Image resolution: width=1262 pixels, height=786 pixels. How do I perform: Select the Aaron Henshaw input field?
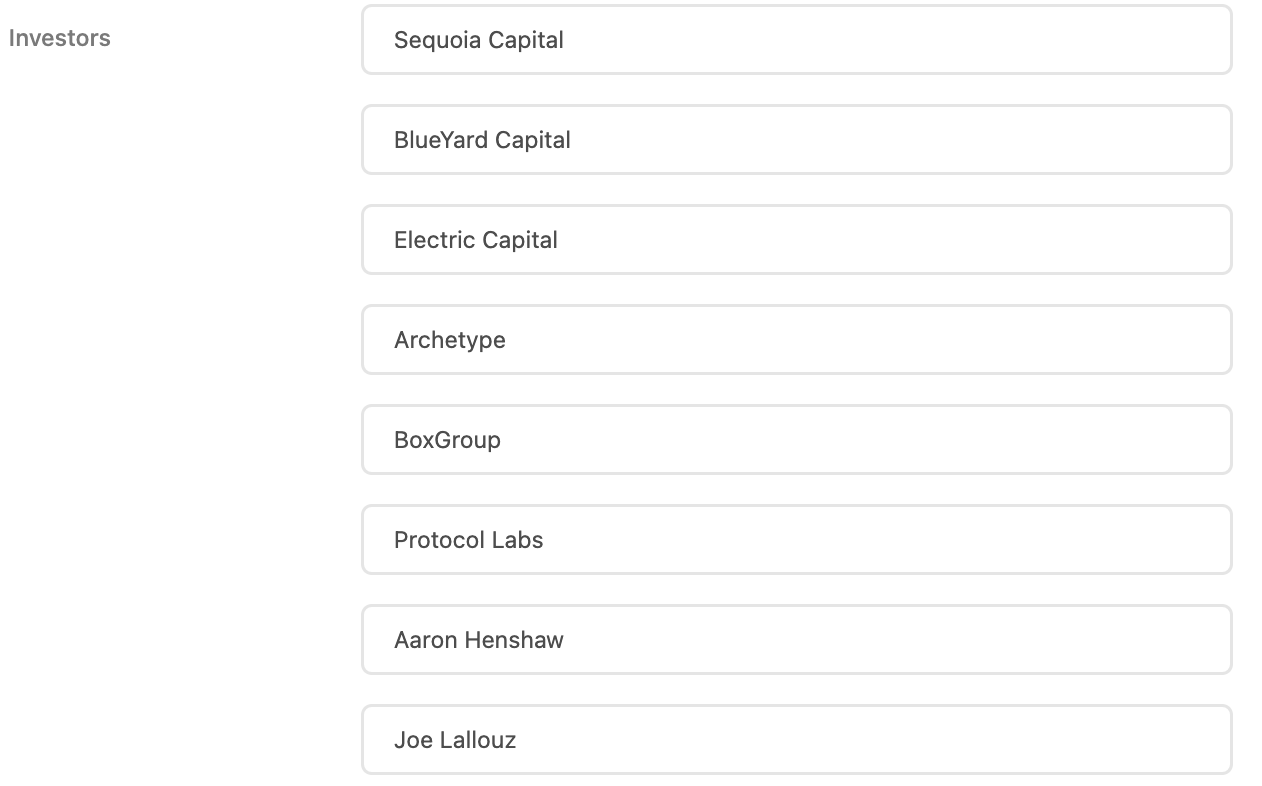click(796, 640)
